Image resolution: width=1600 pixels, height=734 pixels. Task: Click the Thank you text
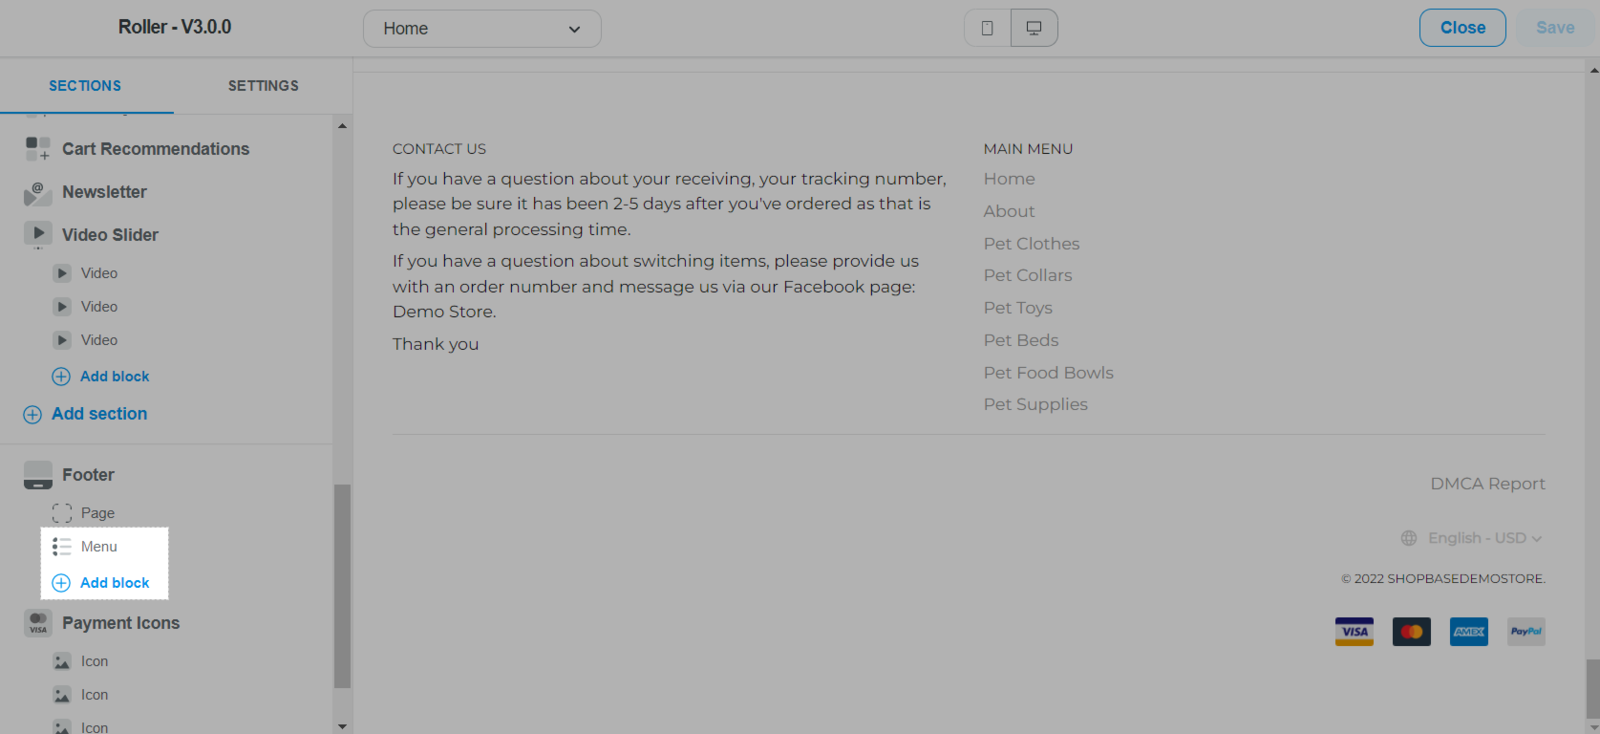pos(435,344)
